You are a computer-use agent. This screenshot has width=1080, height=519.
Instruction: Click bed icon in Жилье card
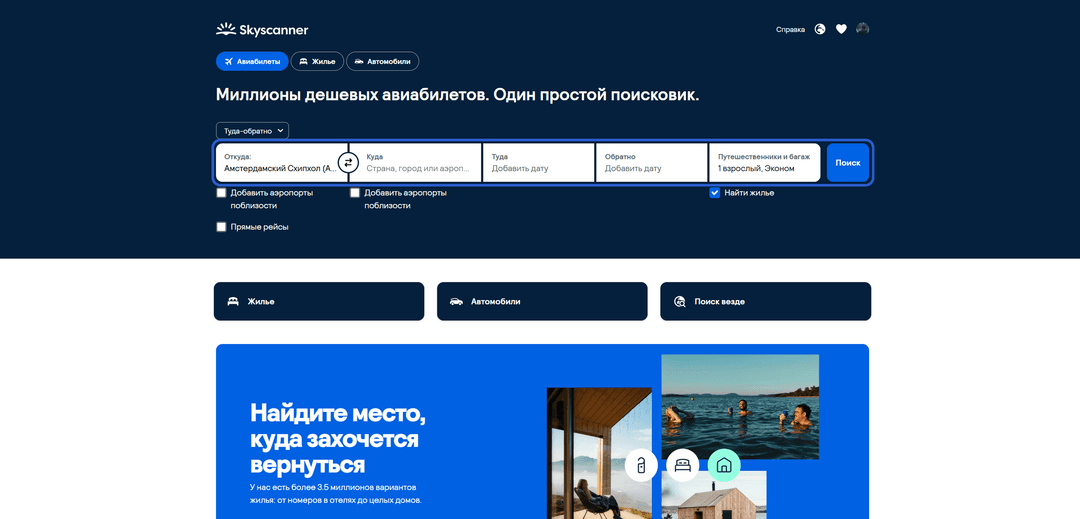[x=233, y=301]
